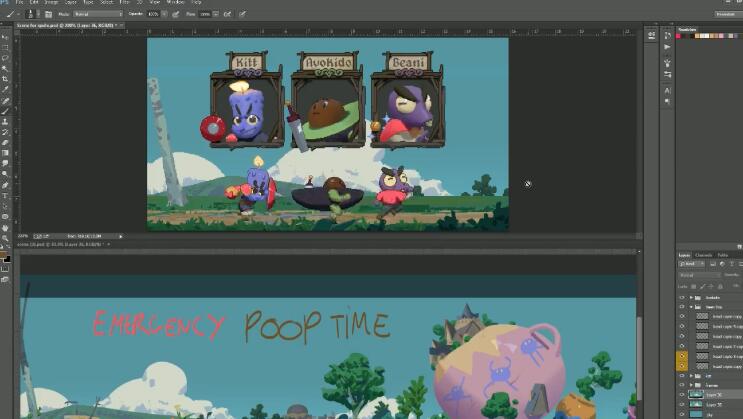
Task: Select the Dodge tool
Action: (5, 174)
